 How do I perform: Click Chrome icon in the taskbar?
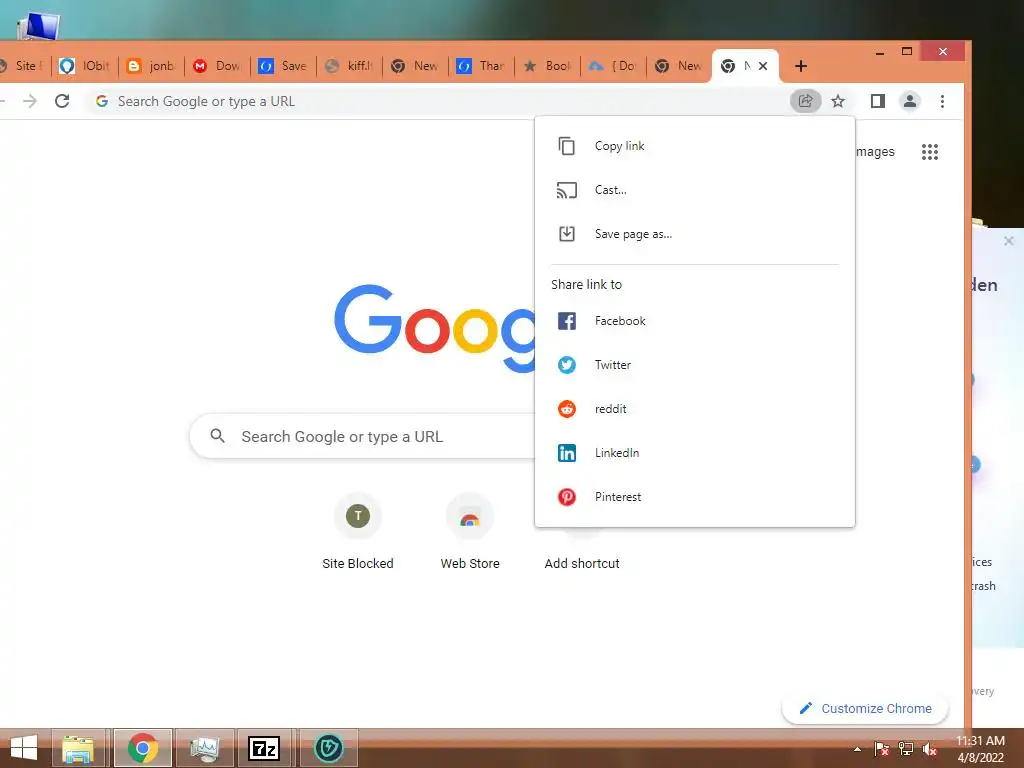click(x=143, y=748)
